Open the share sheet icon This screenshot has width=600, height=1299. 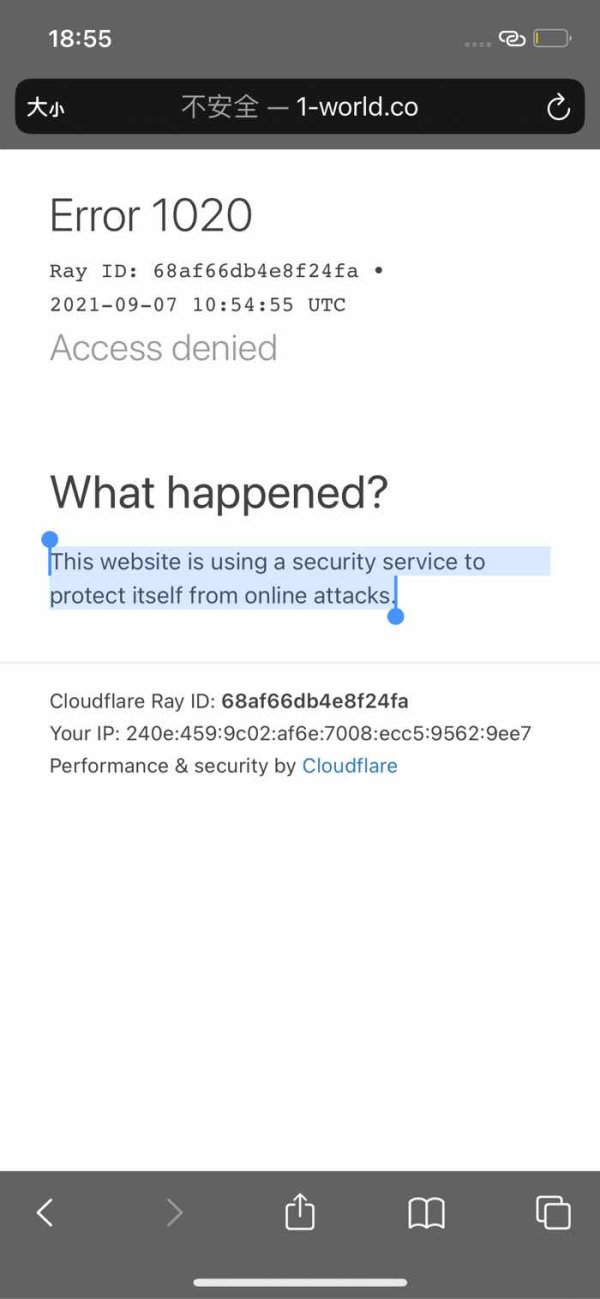(300, 1211)
